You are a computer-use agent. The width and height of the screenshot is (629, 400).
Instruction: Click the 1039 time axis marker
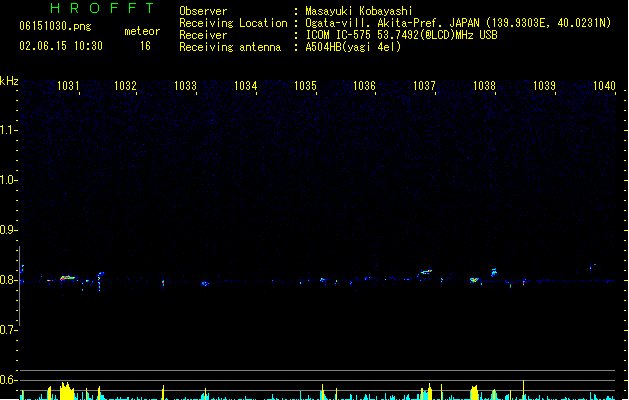[x=544, y=86]
